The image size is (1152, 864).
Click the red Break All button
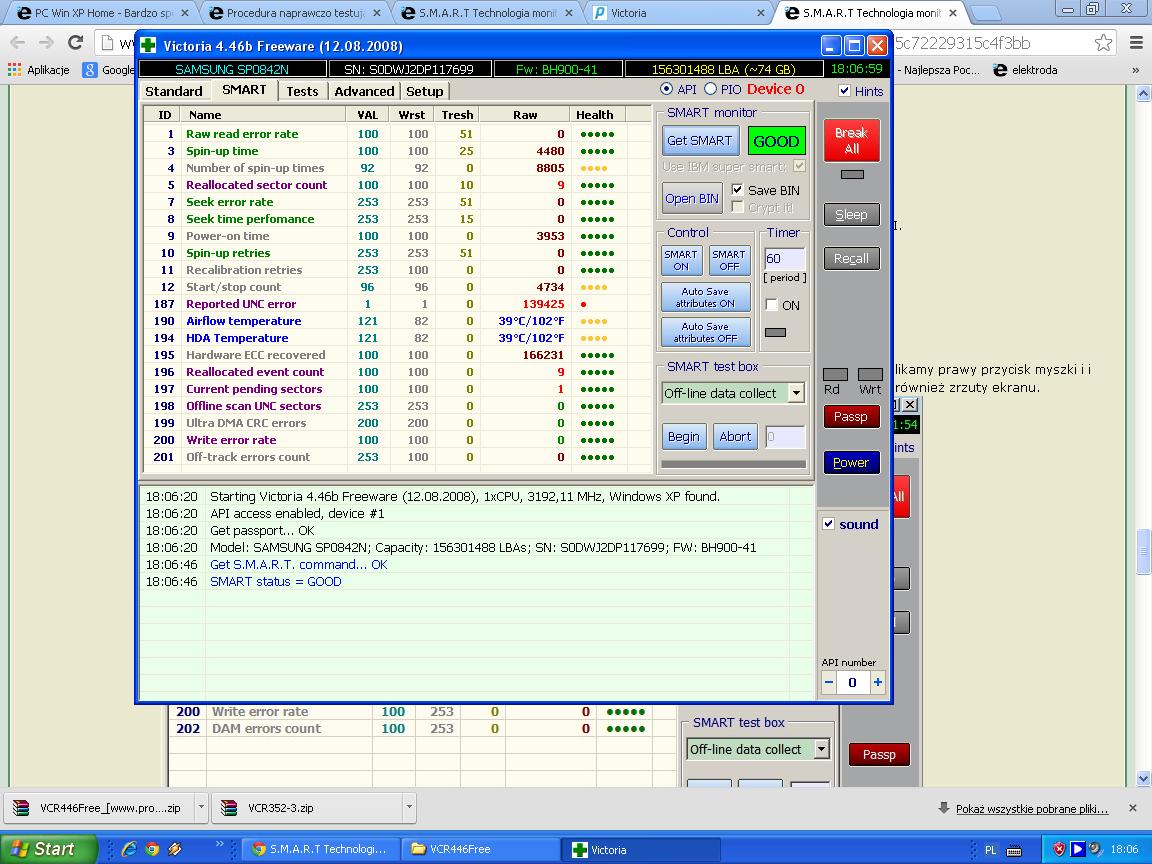pos(852,140)
